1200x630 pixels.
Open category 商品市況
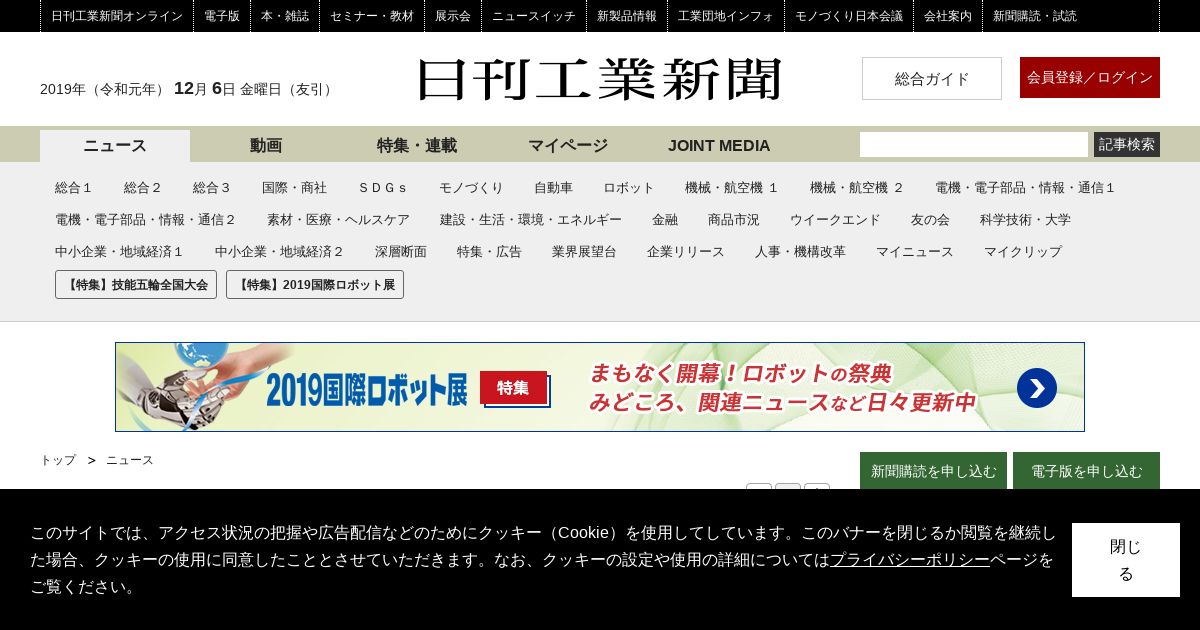(734, 220)
